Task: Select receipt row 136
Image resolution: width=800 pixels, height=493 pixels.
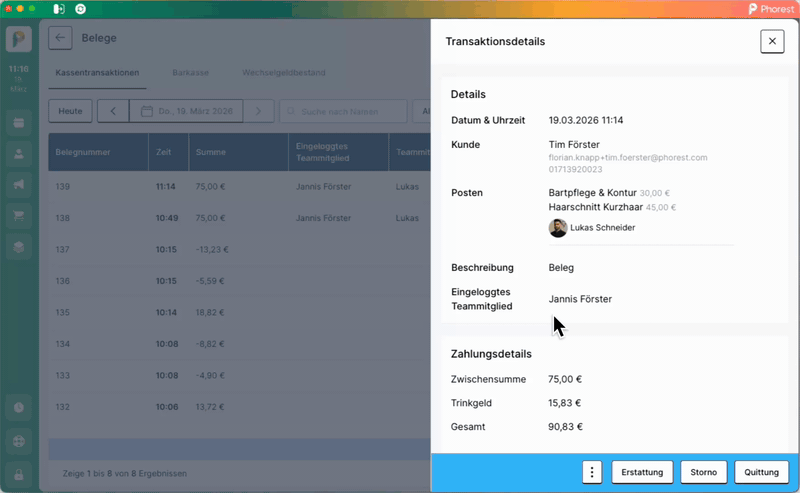Action: click(x=239, y=281)
